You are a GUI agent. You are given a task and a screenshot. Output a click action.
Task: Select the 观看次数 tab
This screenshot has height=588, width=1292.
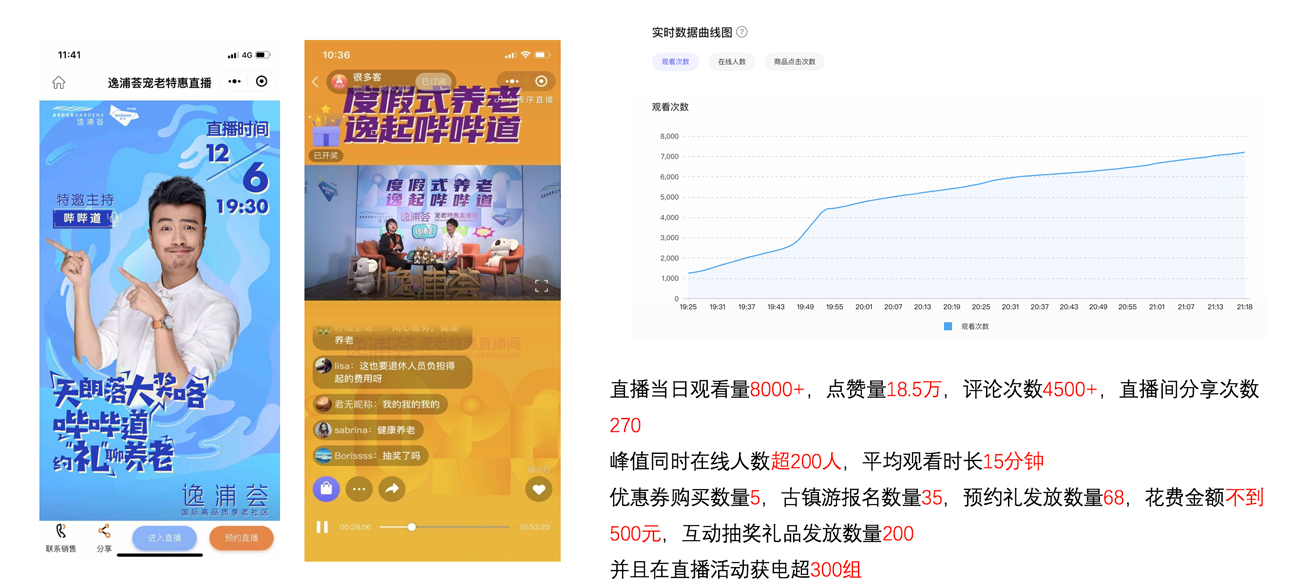pos(675,62)
